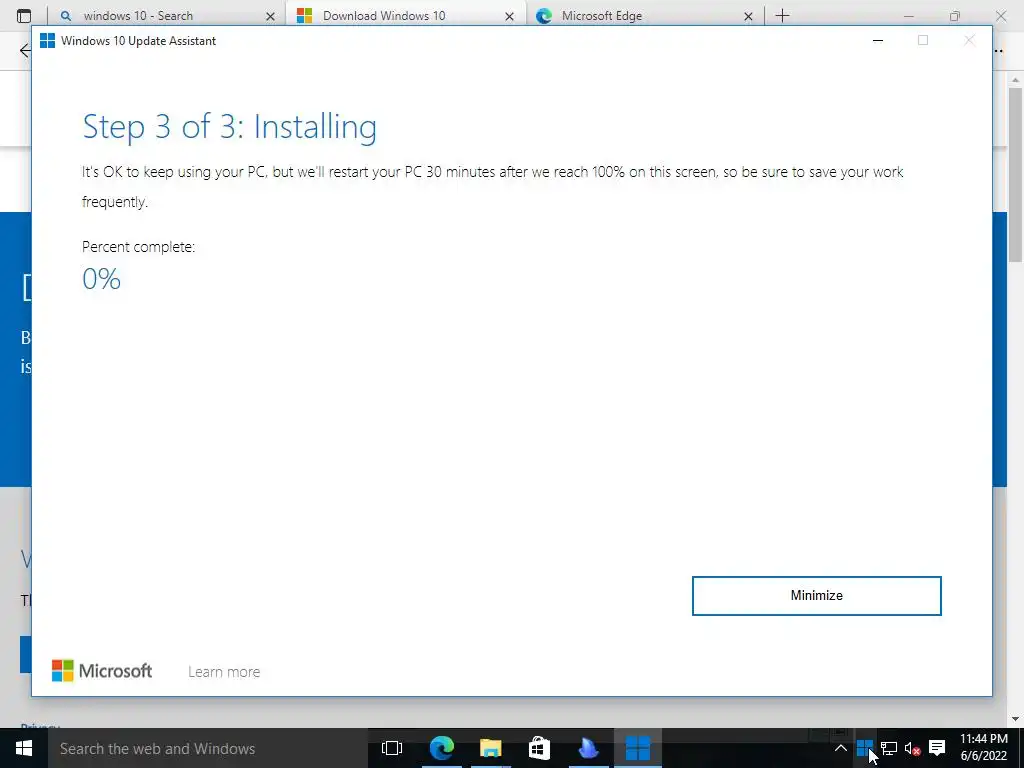This screenshot has height=768, width=1024.
Task: Click the blue flame app taskbar icon
Action: 588,748
